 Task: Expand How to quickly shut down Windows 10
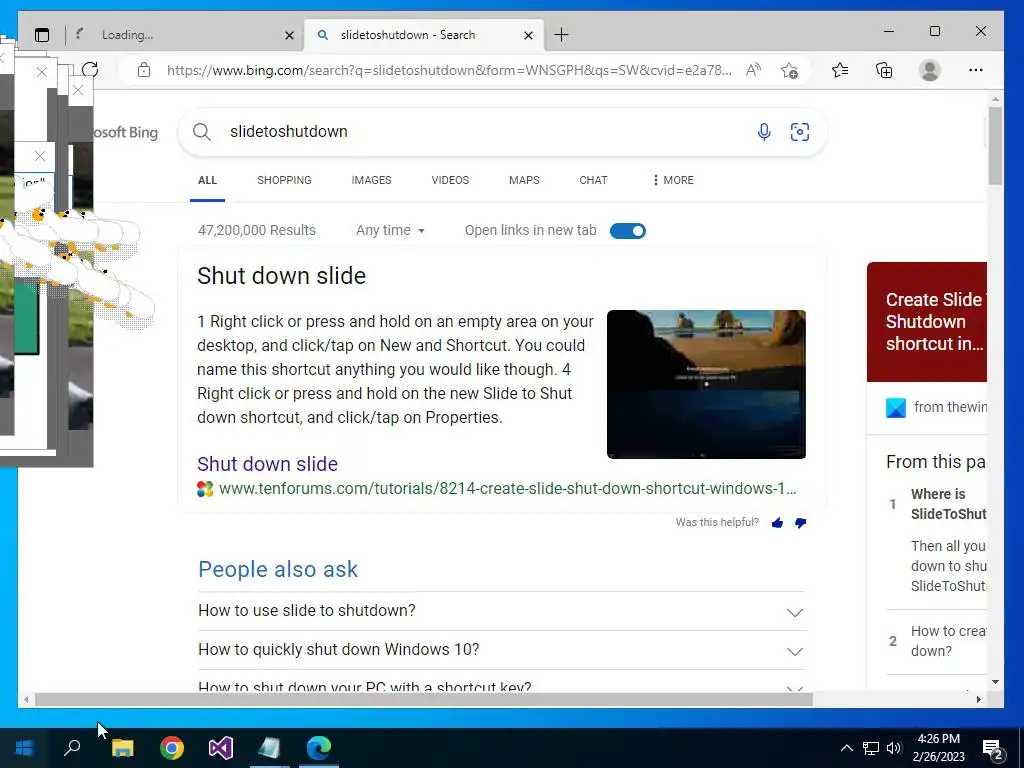point(502,650)
